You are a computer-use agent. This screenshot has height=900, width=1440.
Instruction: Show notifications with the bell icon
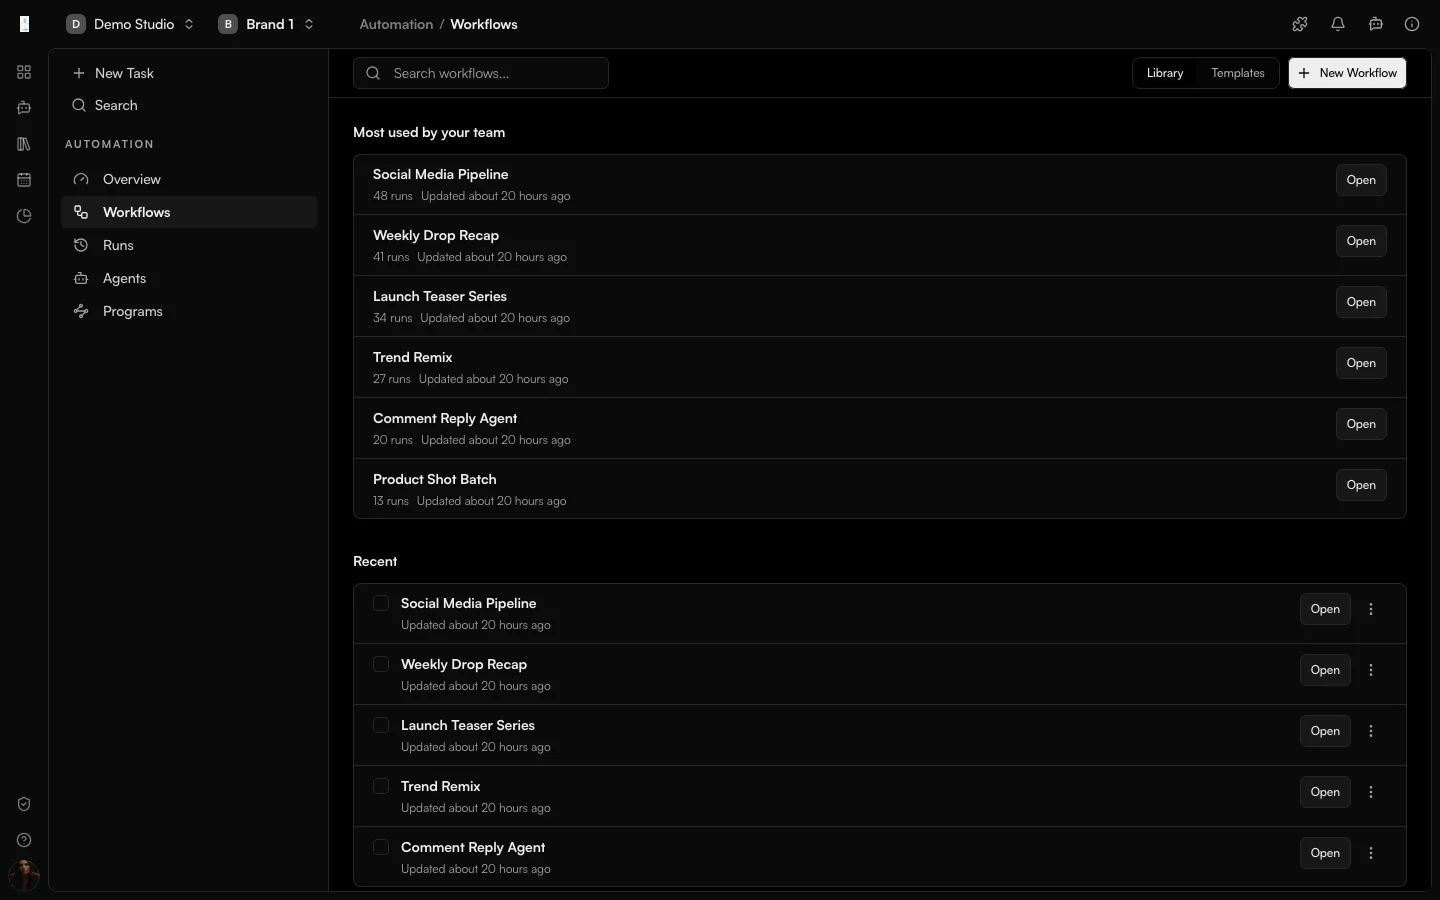point(1338,24)
